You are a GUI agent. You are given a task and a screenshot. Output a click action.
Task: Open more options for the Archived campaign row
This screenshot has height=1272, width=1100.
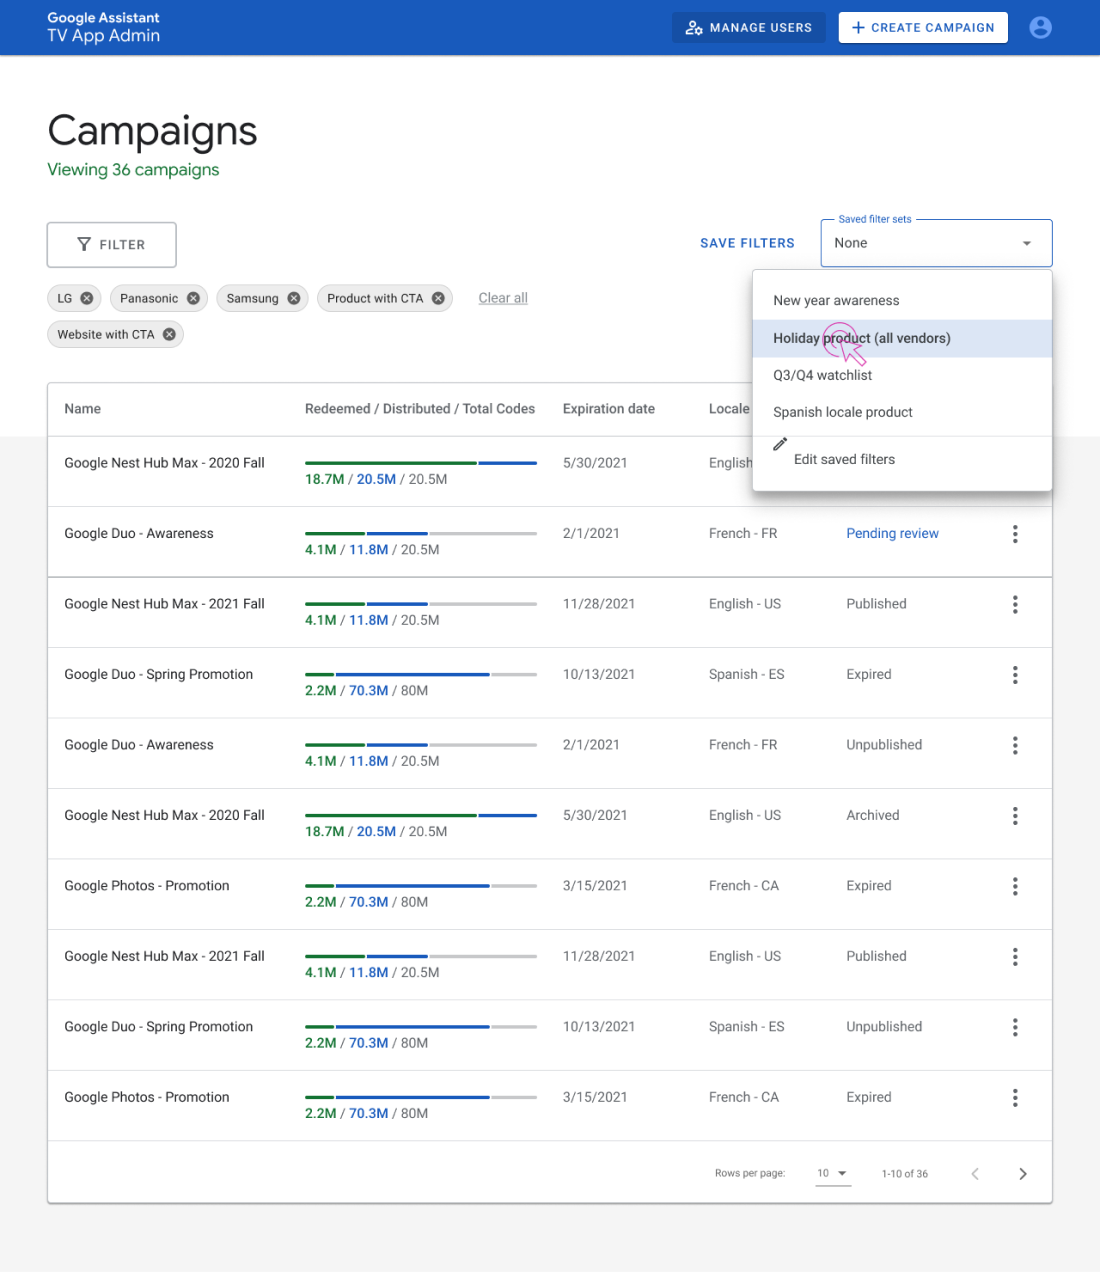click(x=1015, y=816)
